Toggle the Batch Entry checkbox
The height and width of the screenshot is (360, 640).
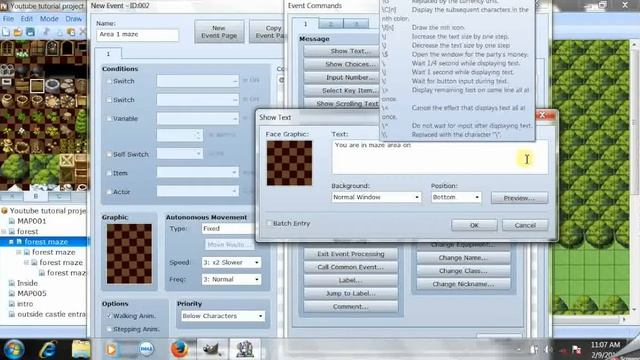click(269, 224)
